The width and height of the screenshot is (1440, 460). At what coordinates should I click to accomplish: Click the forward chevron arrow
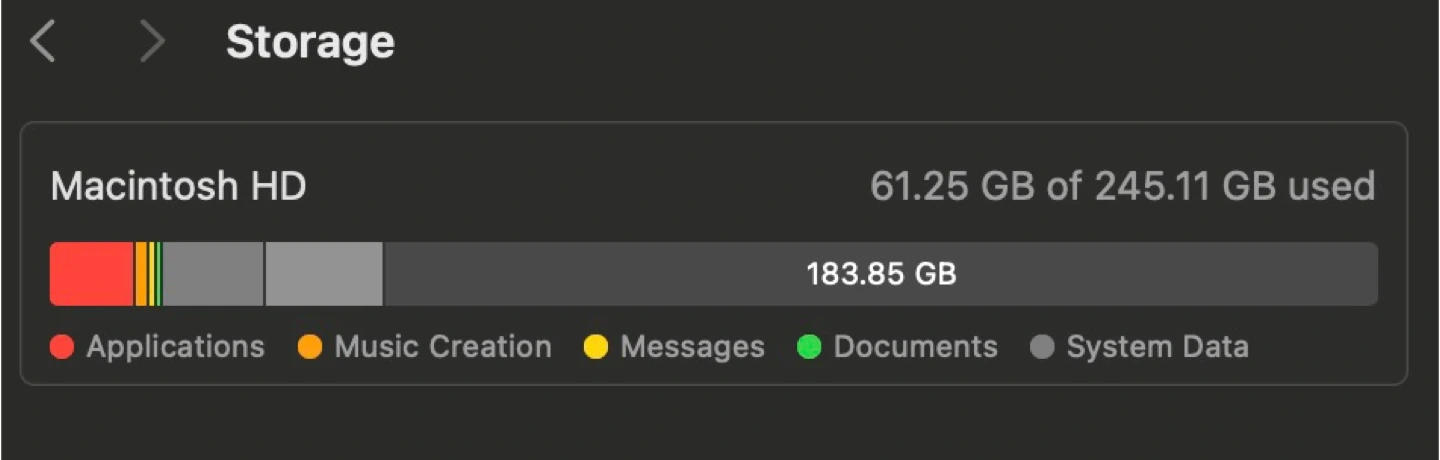(151, 43)
